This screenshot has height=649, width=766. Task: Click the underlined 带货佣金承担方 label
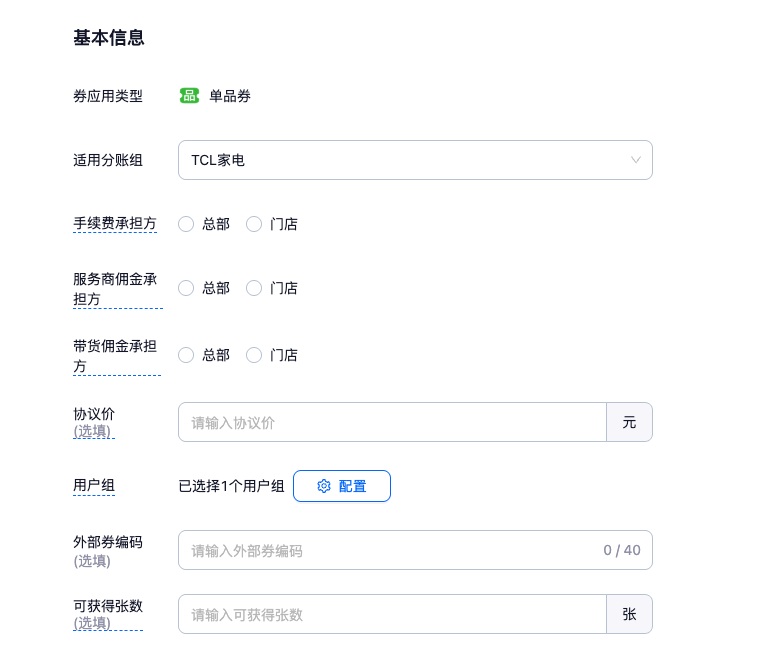point(115,356)
